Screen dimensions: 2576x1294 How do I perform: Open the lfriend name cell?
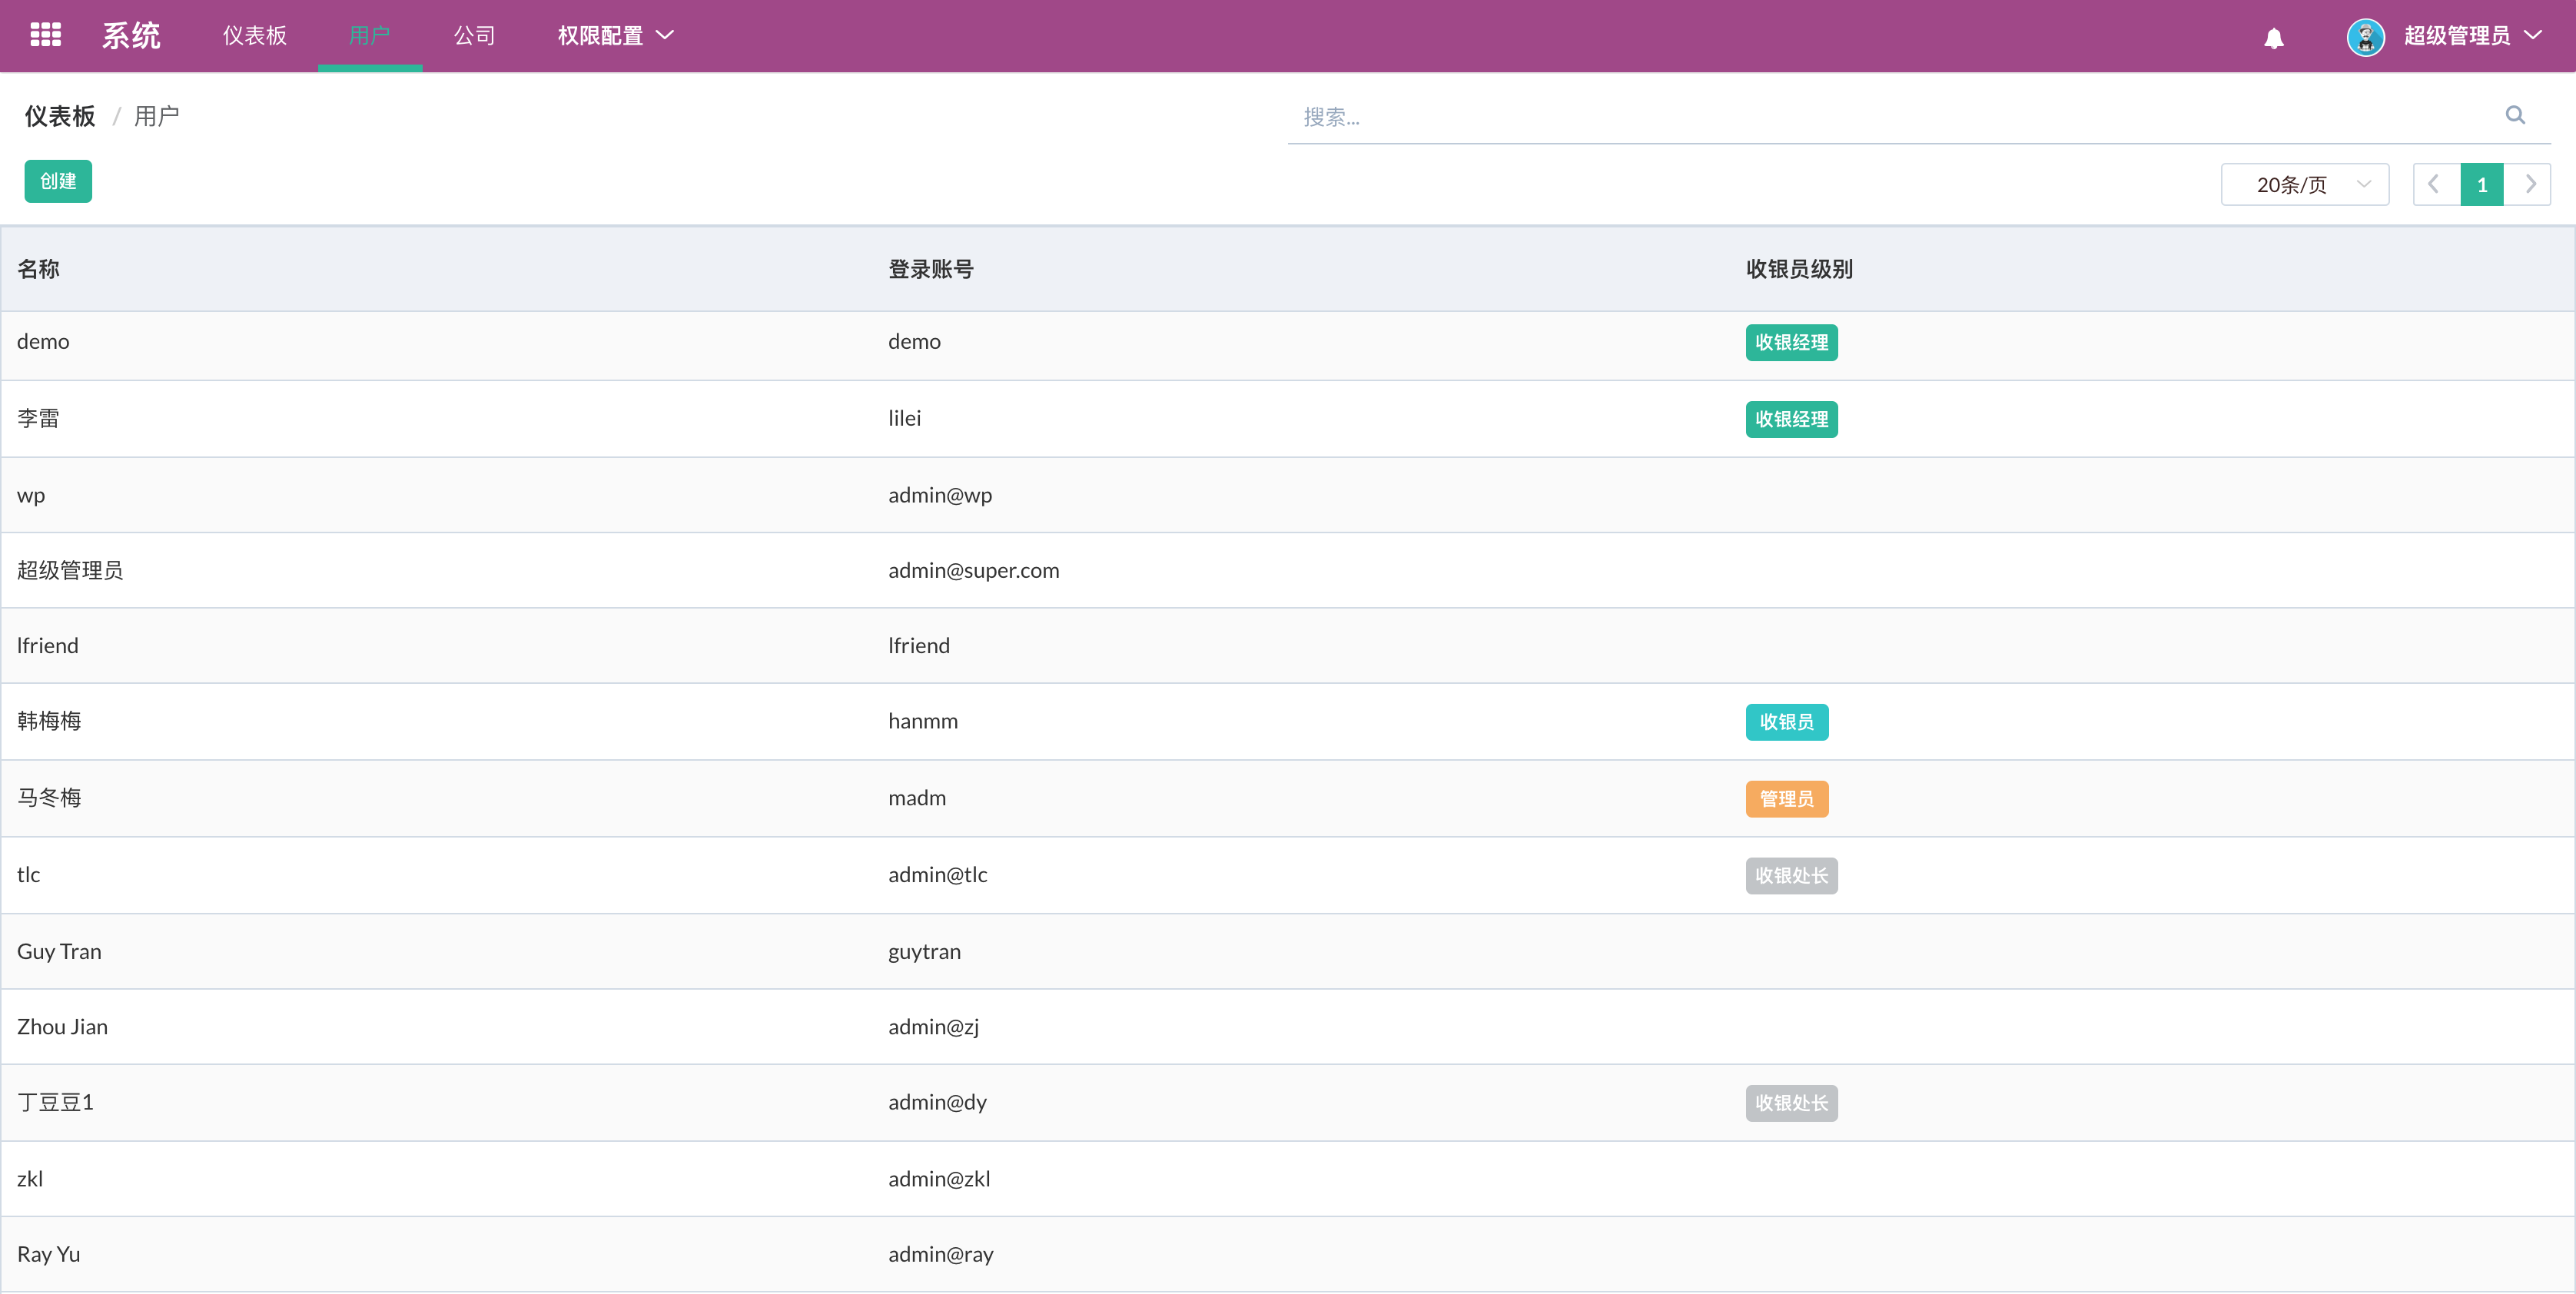(x=47, y=646)
